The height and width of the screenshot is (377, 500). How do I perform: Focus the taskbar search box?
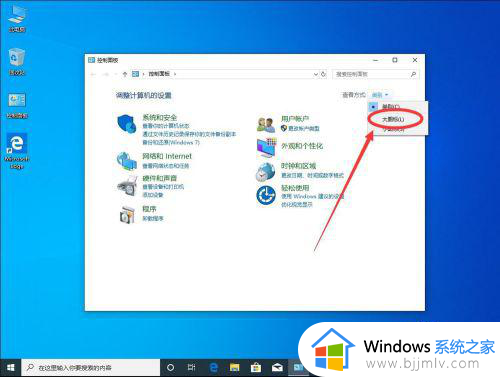(91, 368)
